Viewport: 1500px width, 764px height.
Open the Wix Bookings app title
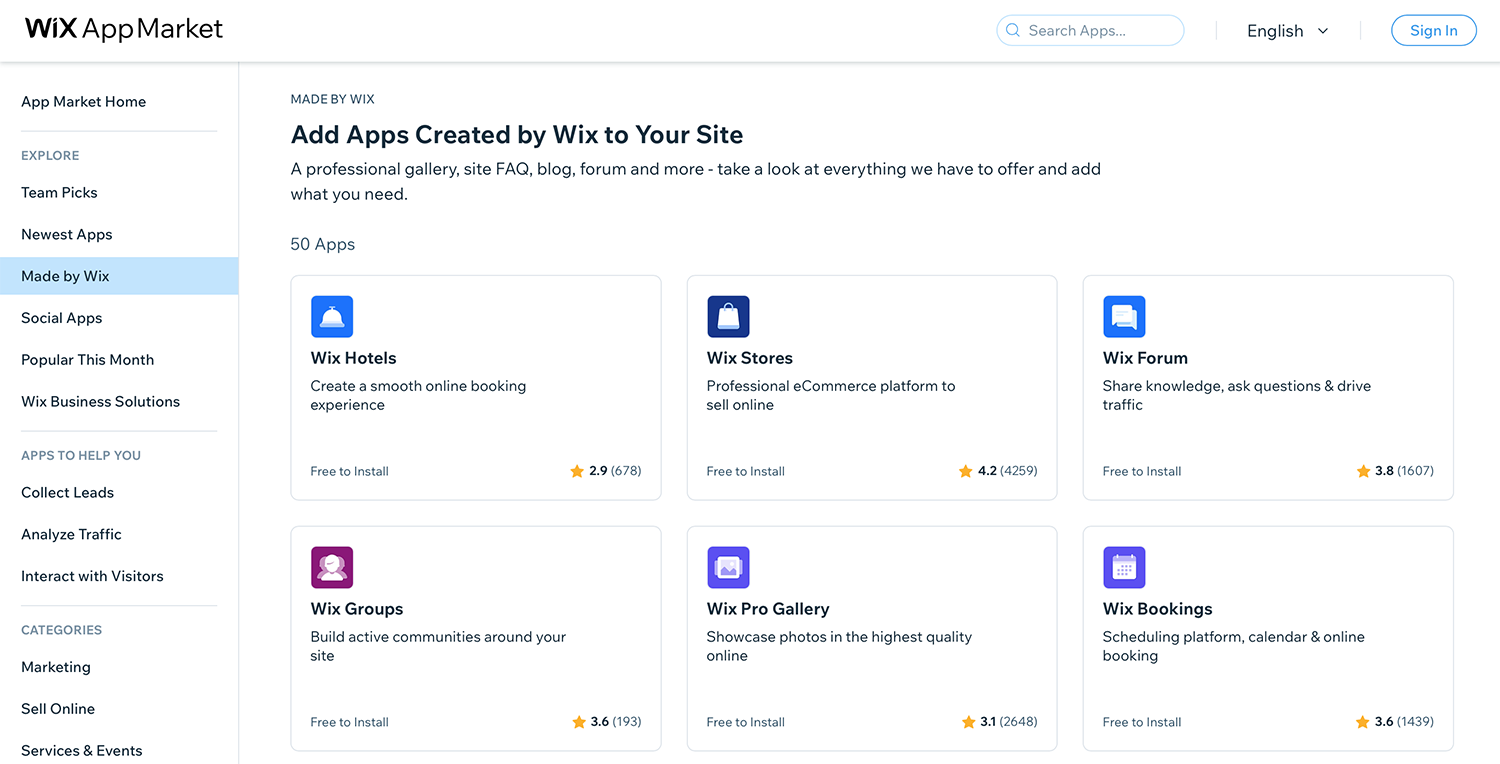[x=1158, y=609]
